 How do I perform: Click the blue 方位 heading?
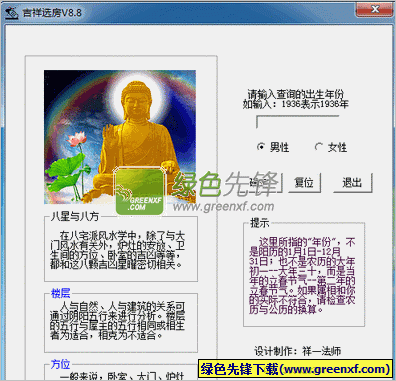60,364
